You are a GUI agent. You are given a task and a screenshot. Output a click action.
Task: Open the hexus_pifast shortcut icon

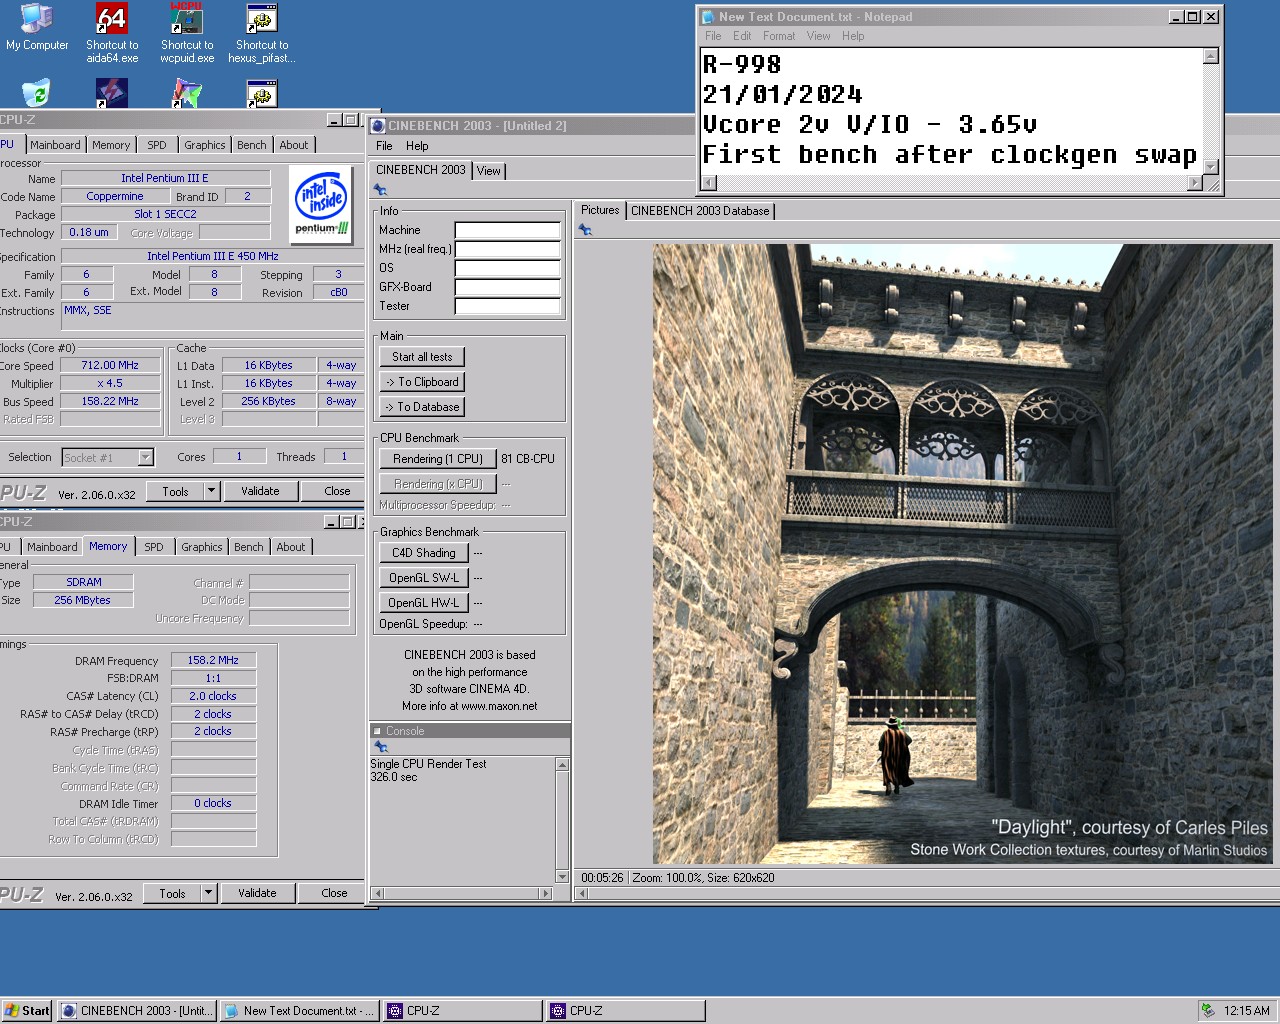[x=262, y=32]
